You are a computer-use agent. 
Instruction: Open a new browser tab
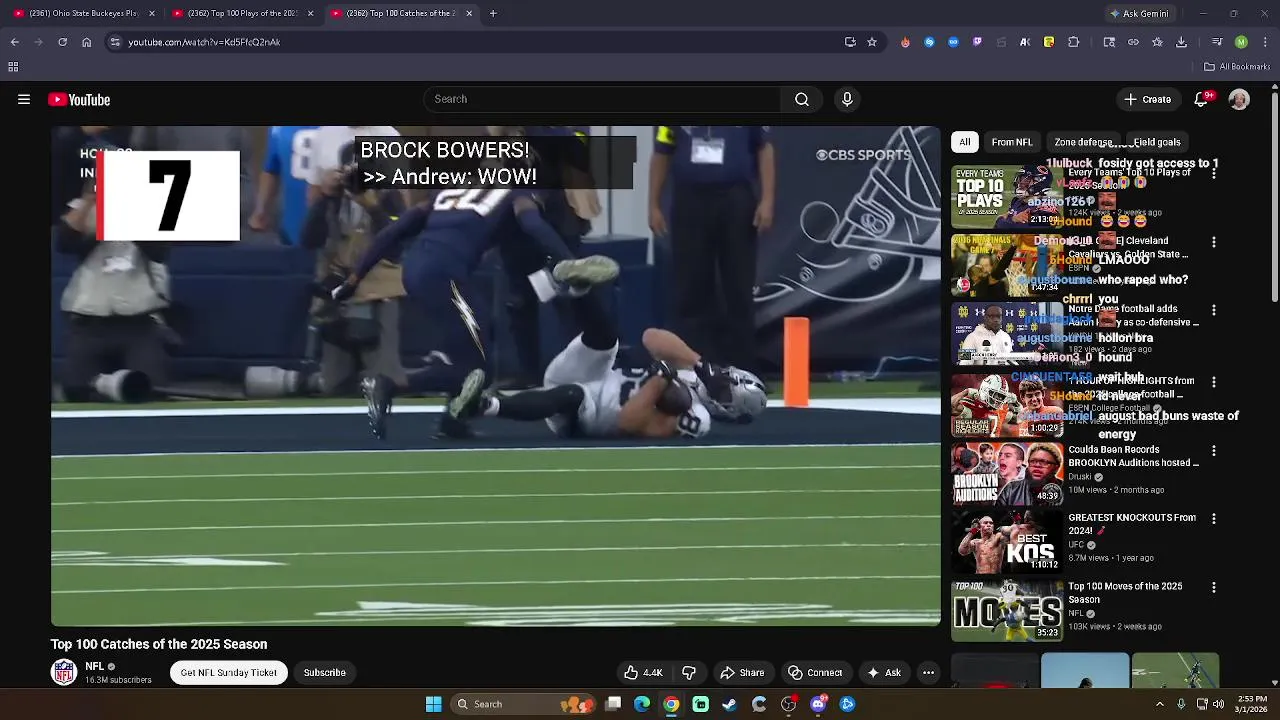coord(493,13)
